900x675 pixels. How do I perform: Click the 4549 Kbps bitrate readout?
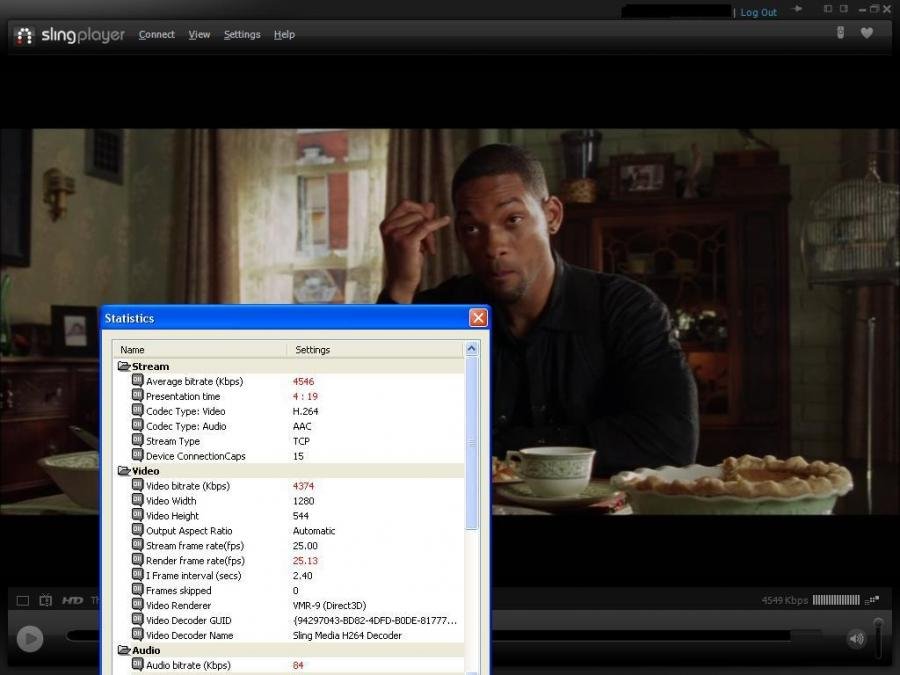[x=785, y=600]
